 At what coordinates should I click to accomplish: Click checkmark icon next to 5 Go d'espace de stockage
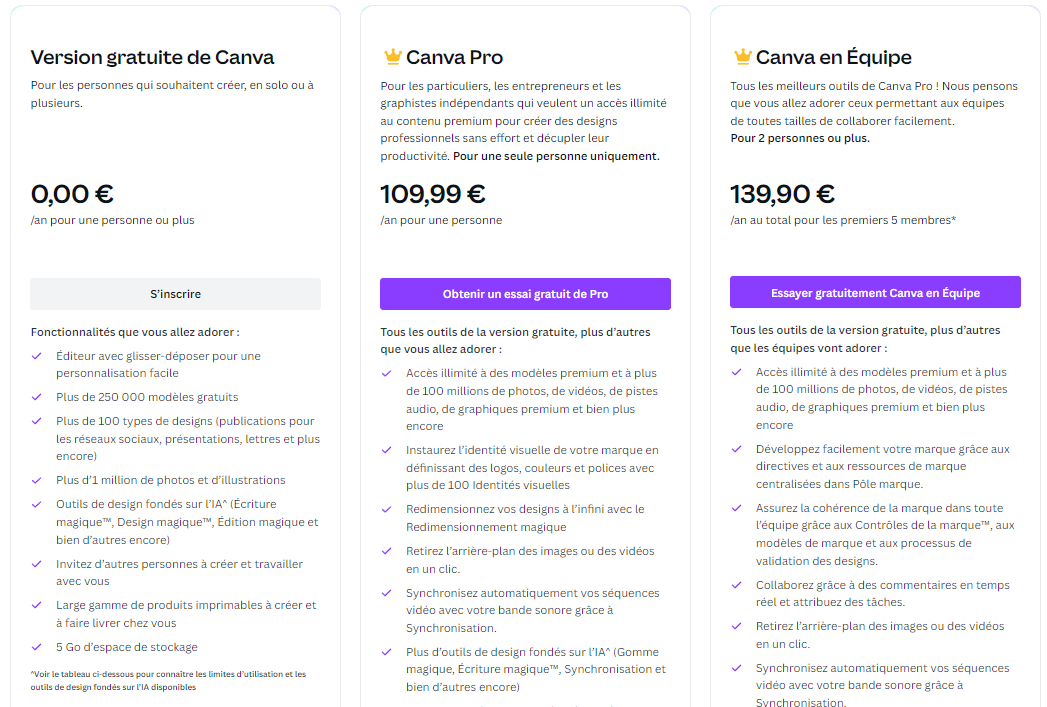tap(37, 647)
